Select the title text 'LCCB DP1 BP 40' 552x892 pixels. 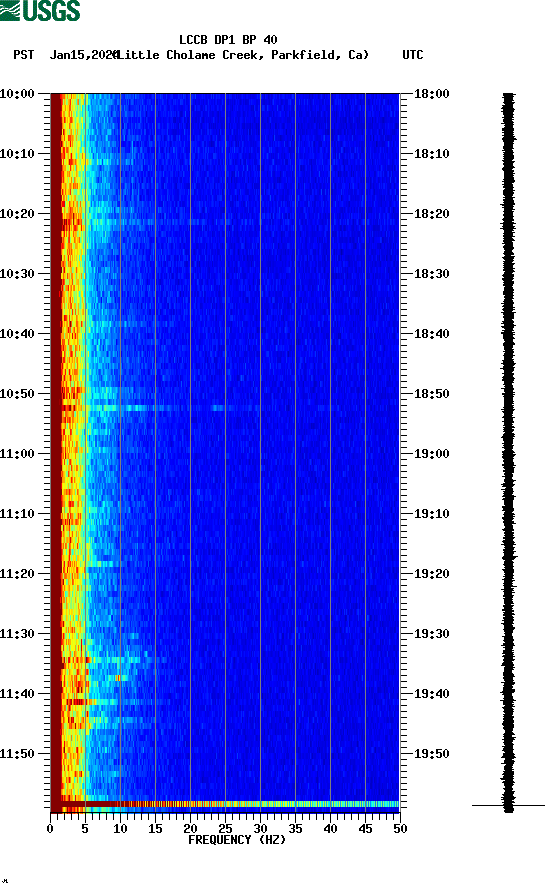[228, 40]
